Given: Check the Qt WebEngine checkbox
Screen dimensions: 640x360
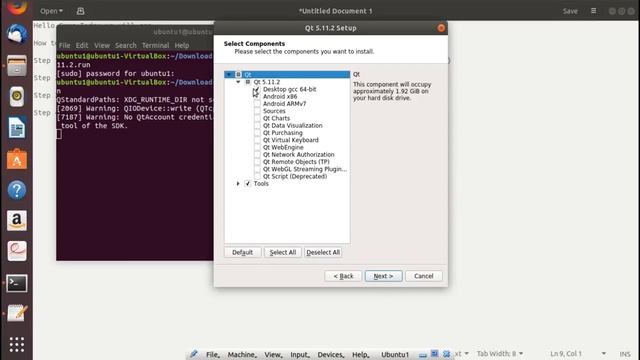Looking at the screenshot, I should 257,147.
